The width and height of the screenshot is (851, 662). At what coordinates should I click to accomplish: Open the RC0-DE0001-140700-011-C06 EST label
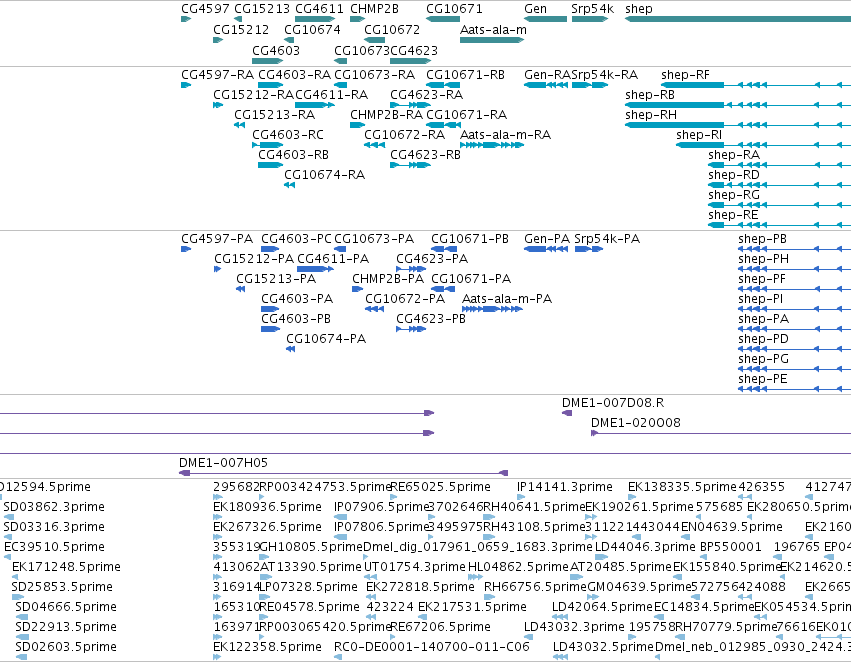[x=431, y=647]
